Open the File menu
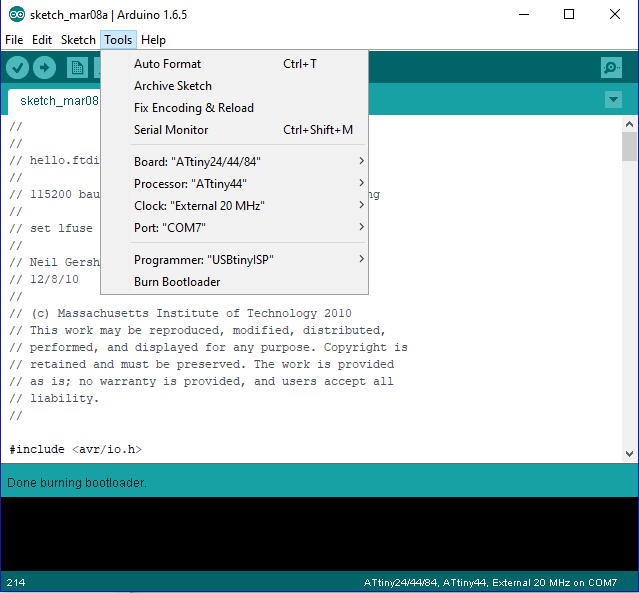Screen dimensions: 639x593 tap(14, 40)
